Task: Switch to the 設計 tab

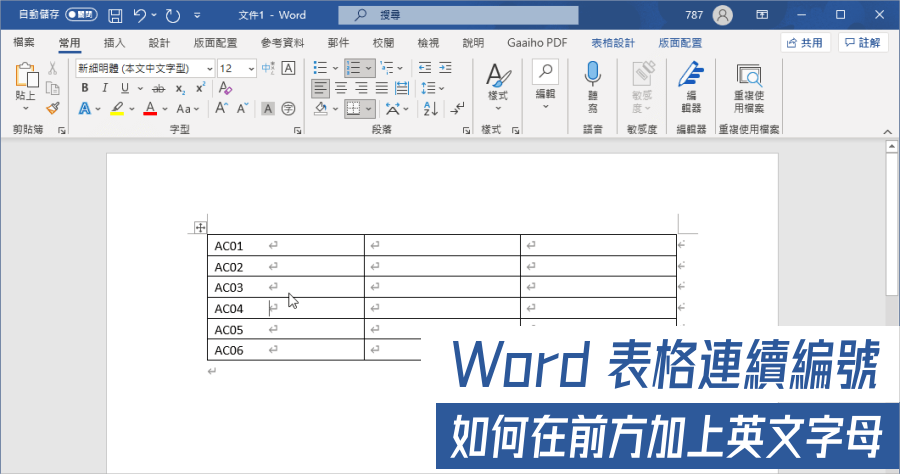Action: click(159, 42)
